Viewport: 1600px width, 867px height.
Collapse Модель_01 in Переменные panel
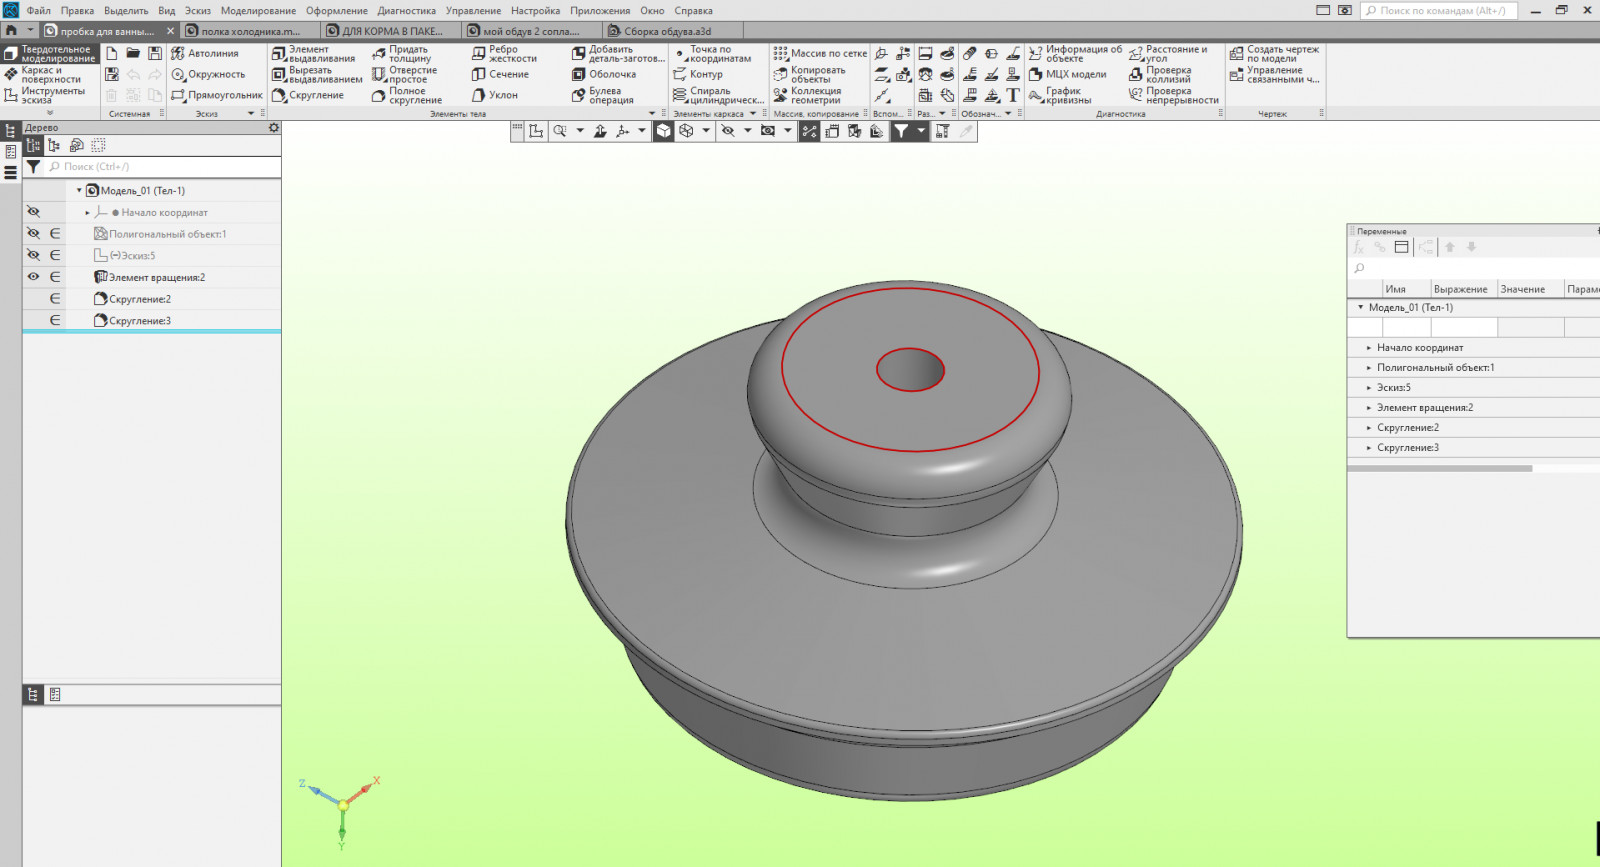click(1360, 307)
